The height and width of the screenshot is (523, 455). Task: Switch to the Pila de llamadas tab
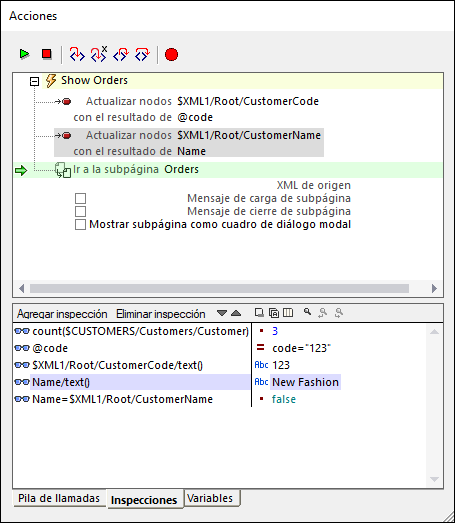pyautogui.click(x=59, y=498)
